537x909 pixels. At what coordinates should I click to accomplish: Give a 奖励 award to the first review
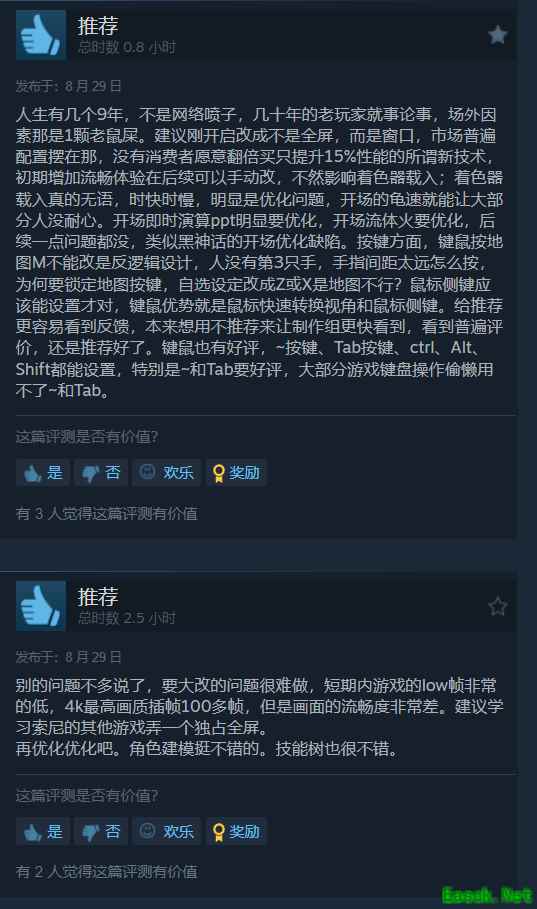(236, 472)
